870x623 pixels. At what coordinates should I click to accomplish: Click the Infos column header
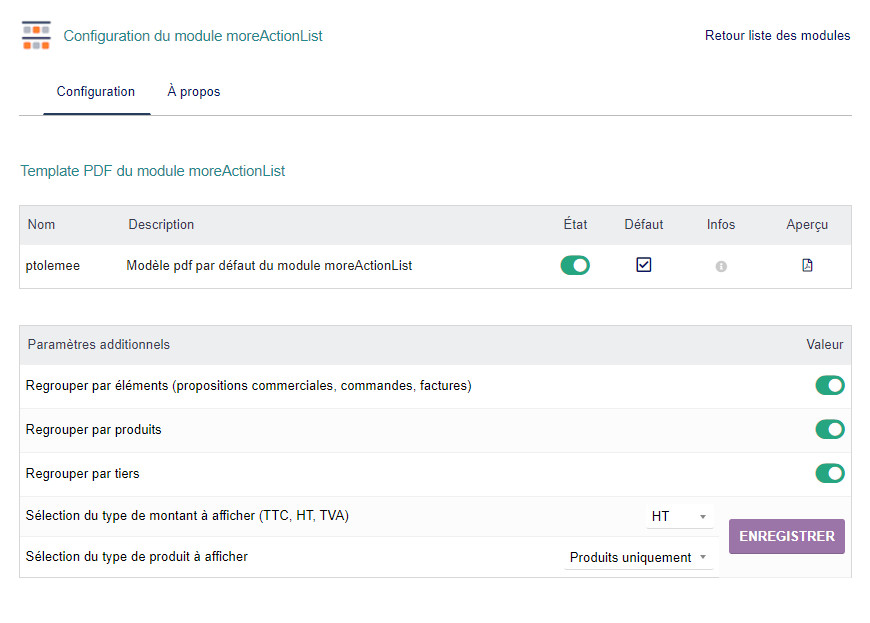721,225
